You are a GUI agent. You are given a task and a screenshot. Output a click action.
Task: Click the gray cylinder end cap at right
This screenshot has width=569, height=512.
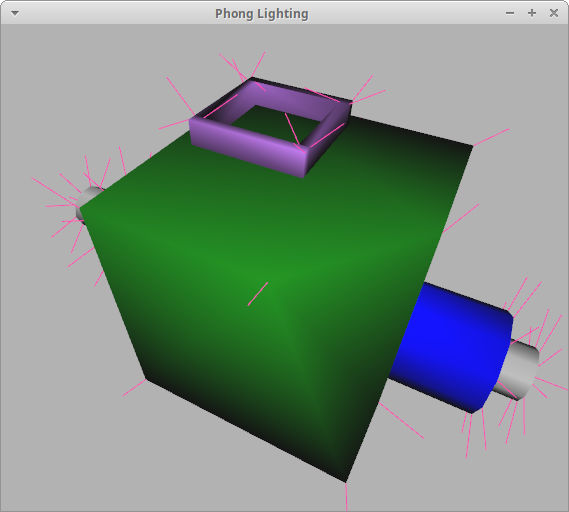tap(517, 369)
